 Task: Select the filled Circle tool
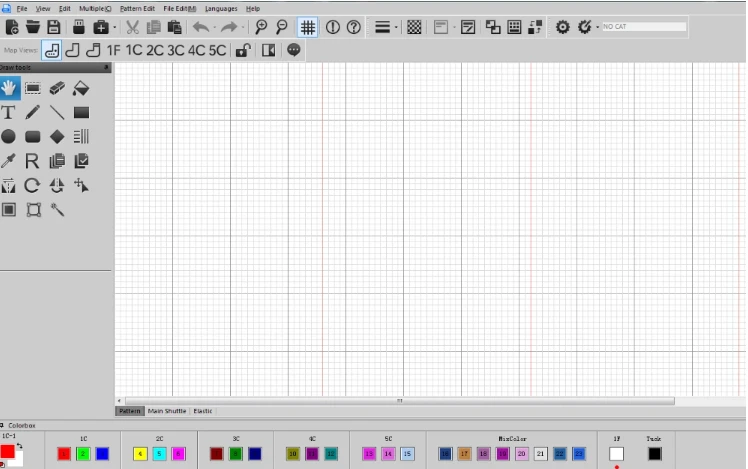coord(8,137)
